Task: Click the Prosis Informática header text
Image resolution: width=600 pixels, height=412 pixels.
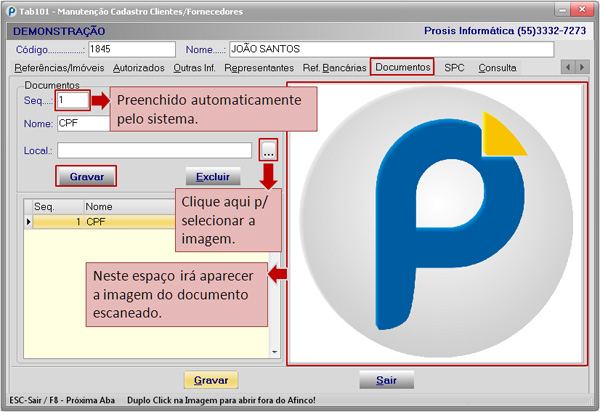Action: coord(505,31)
